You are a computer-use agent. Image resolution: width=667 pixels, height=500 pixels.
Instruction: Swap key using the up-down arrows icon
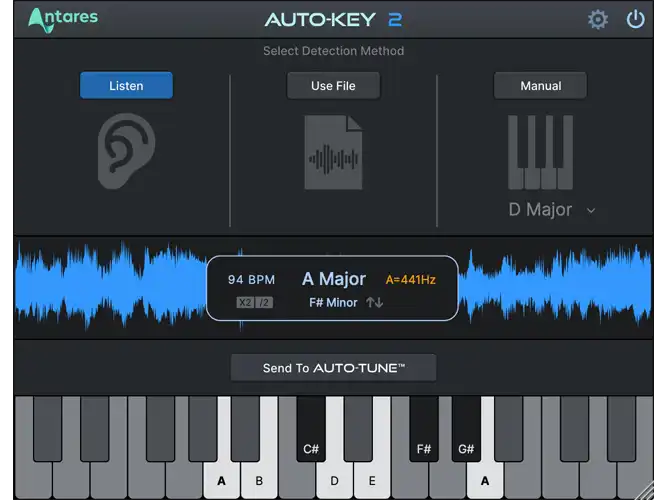(374, 303)
